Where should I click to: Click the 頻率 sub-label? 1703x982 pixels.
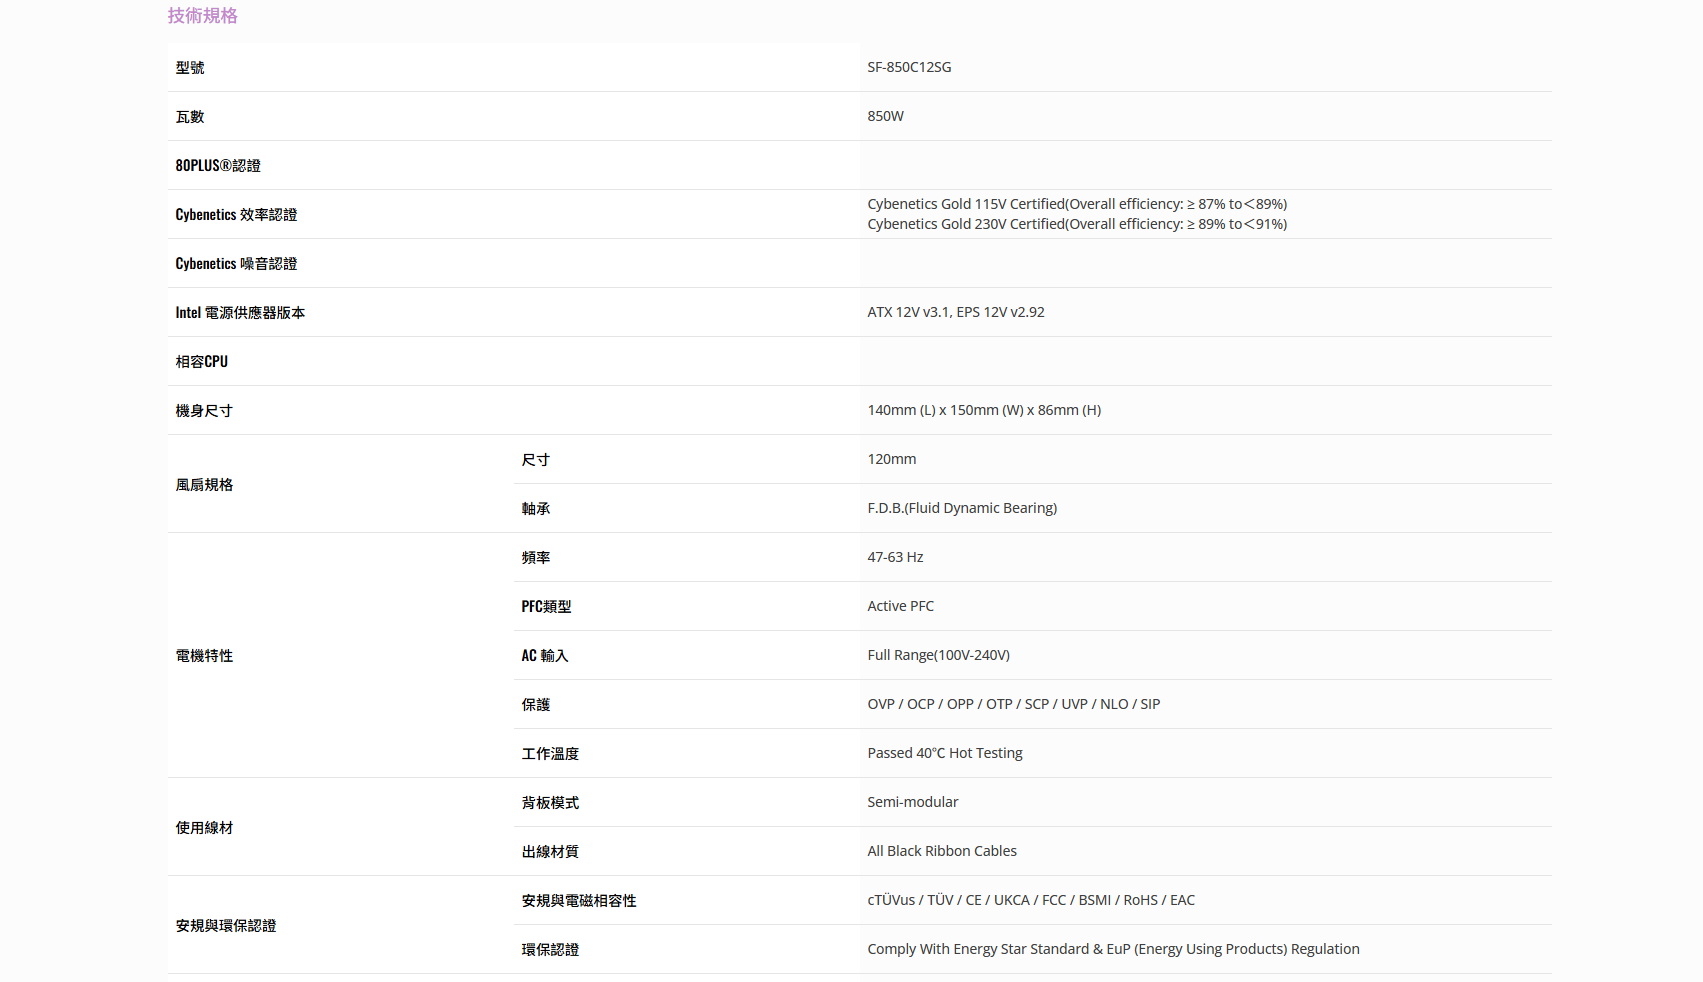tap(536, 557)
